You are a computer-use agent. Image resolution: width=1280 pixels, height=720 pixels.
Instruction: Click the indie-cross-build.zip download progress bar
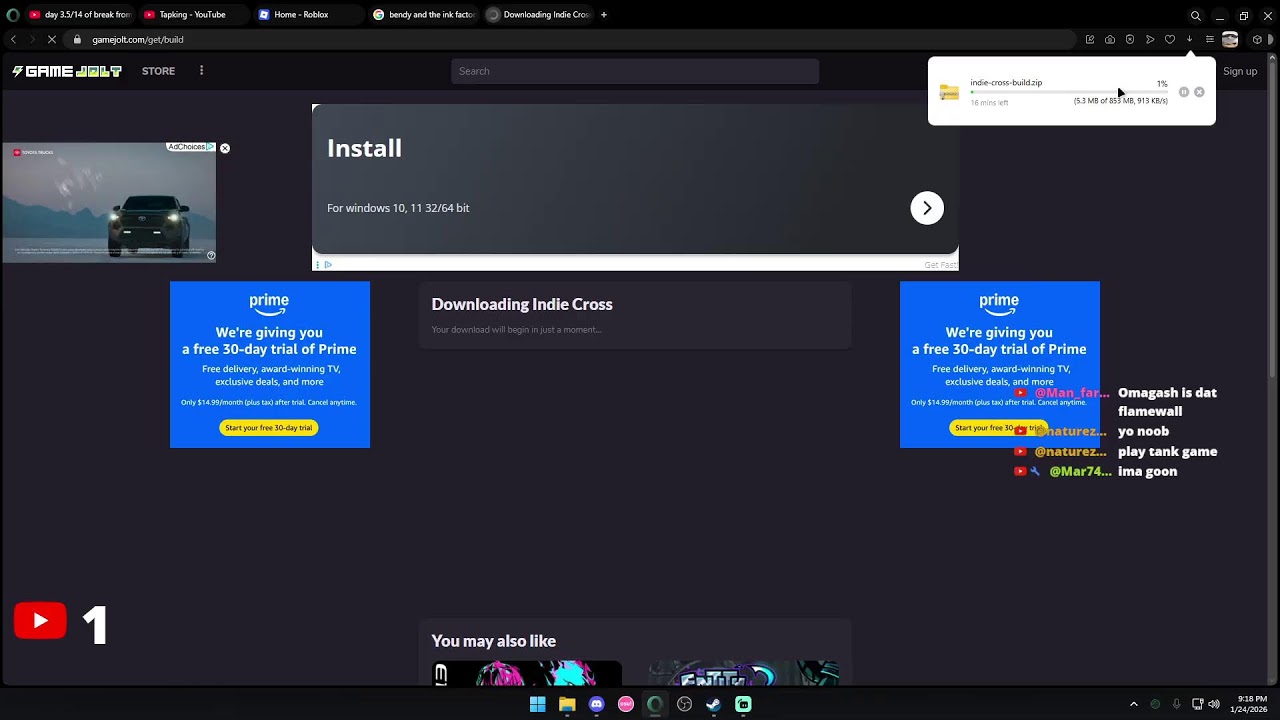point(1069,92)
